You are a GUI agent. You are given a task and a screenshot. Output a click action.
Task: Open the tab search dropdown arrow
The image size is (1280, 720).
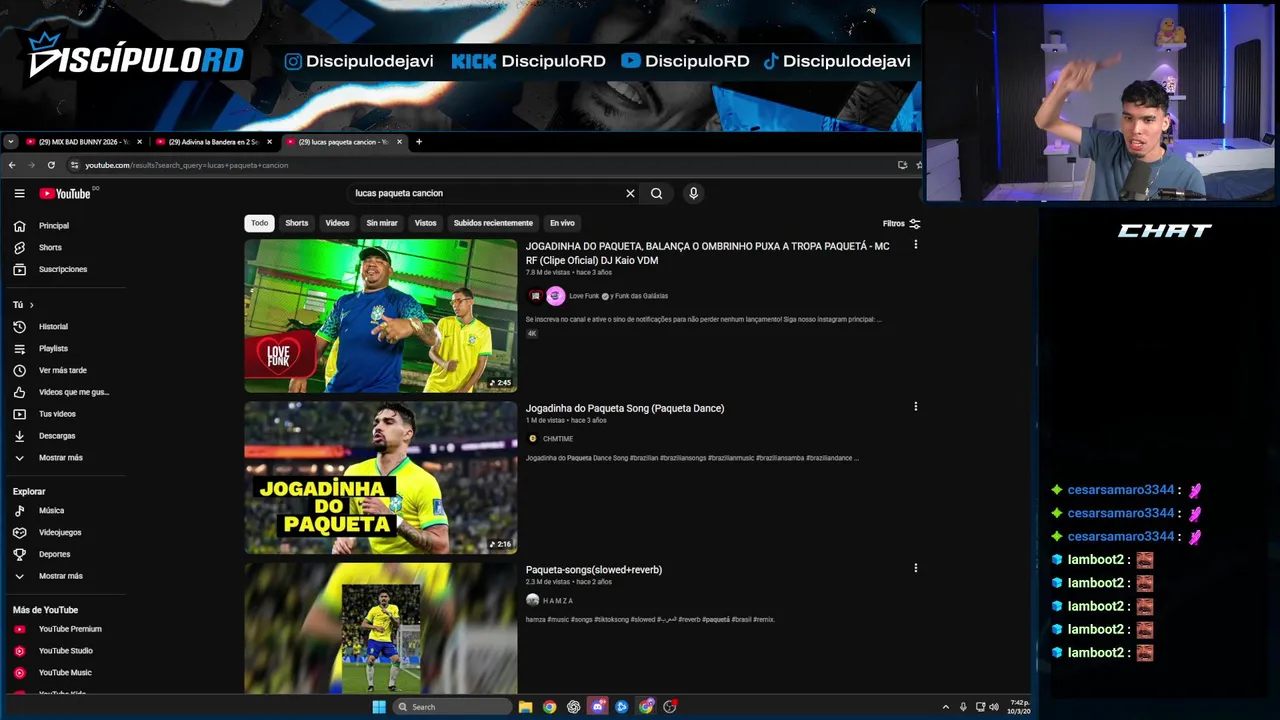(x=10, y=142)
